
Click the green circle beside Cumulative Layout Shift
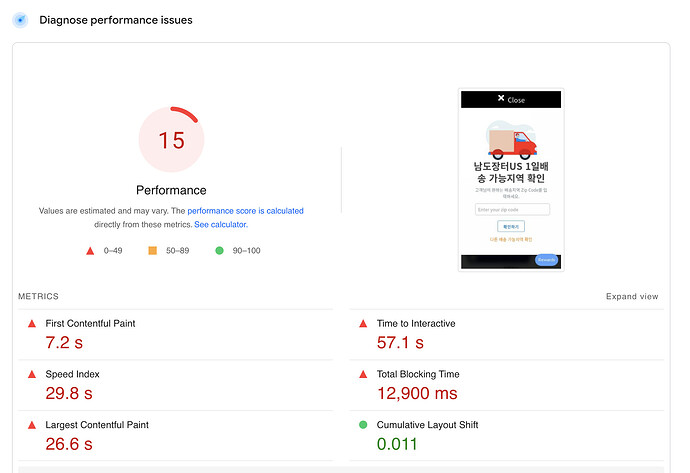tap(363, 425)
